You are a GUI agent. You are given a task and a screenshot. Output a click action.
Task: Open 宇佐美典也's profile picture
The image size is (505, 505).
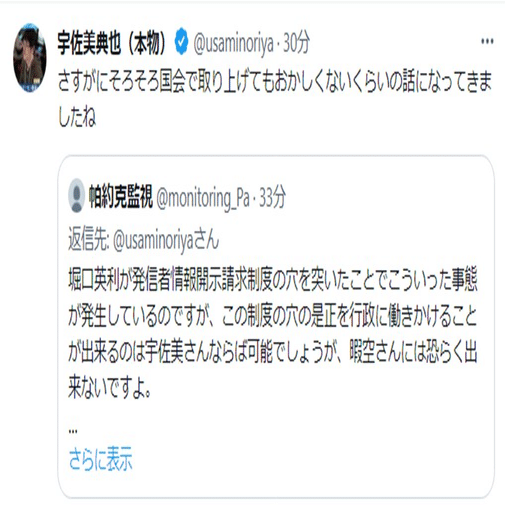pyautogui.click(x=29, y=57)
